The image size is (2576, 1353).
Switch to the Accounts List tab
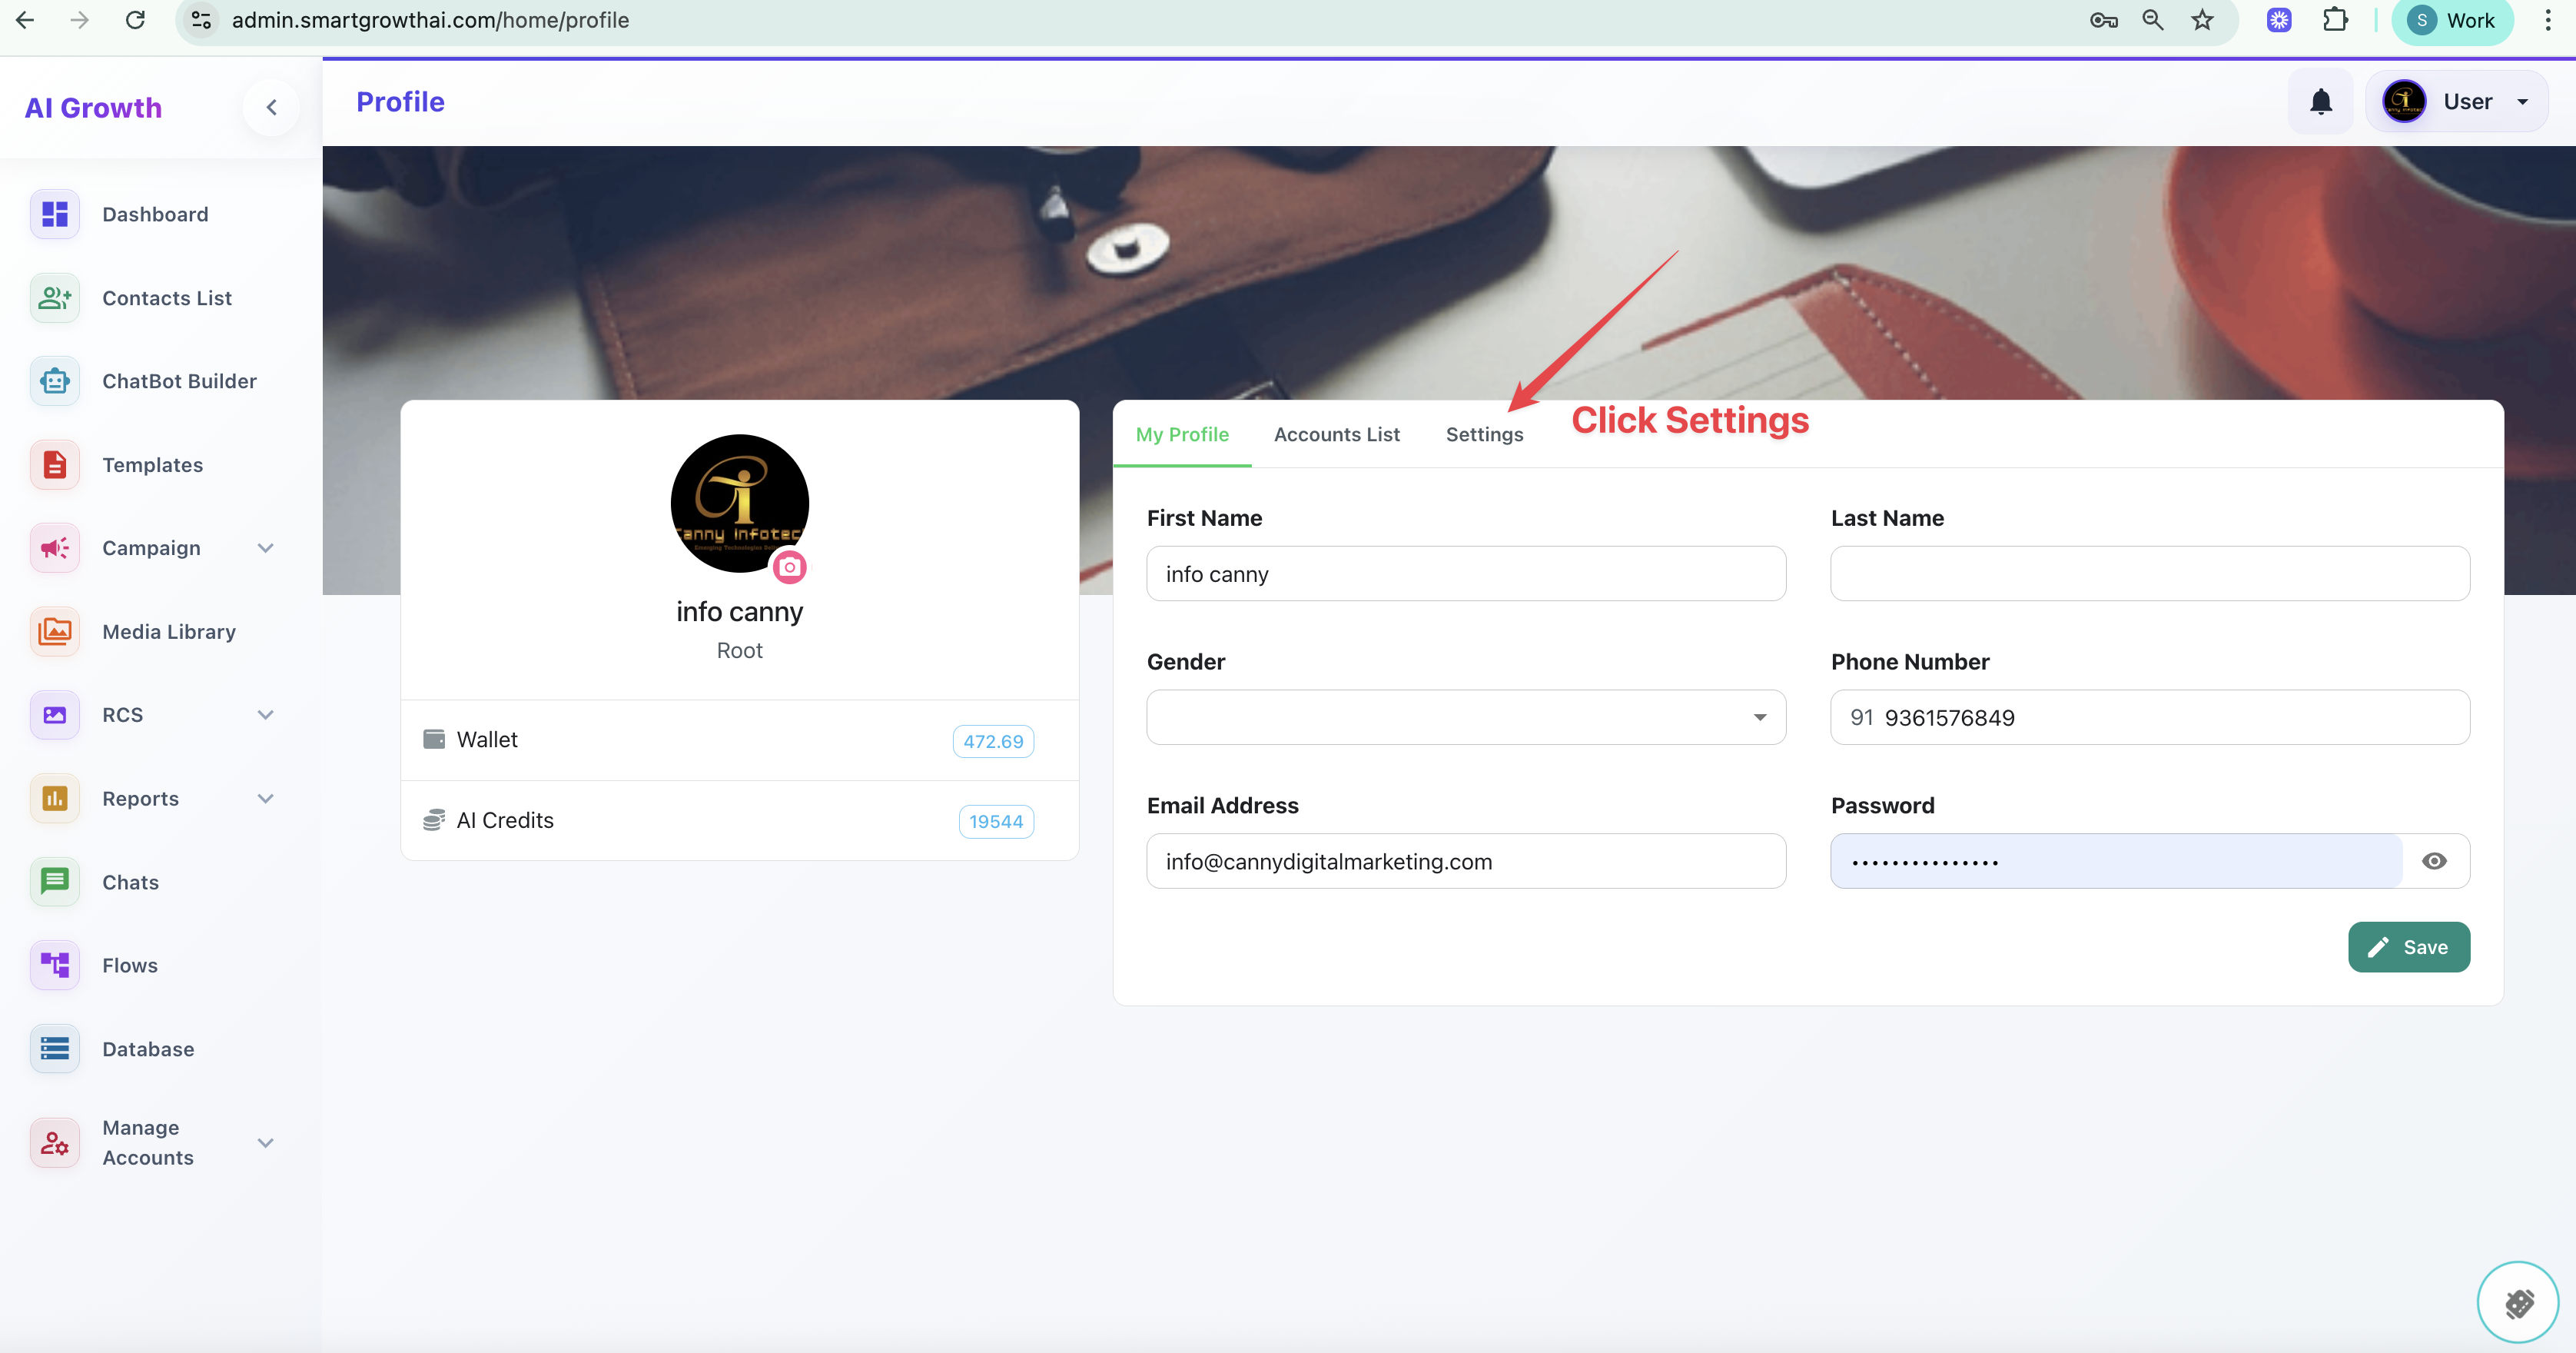tap(1336, 434)
